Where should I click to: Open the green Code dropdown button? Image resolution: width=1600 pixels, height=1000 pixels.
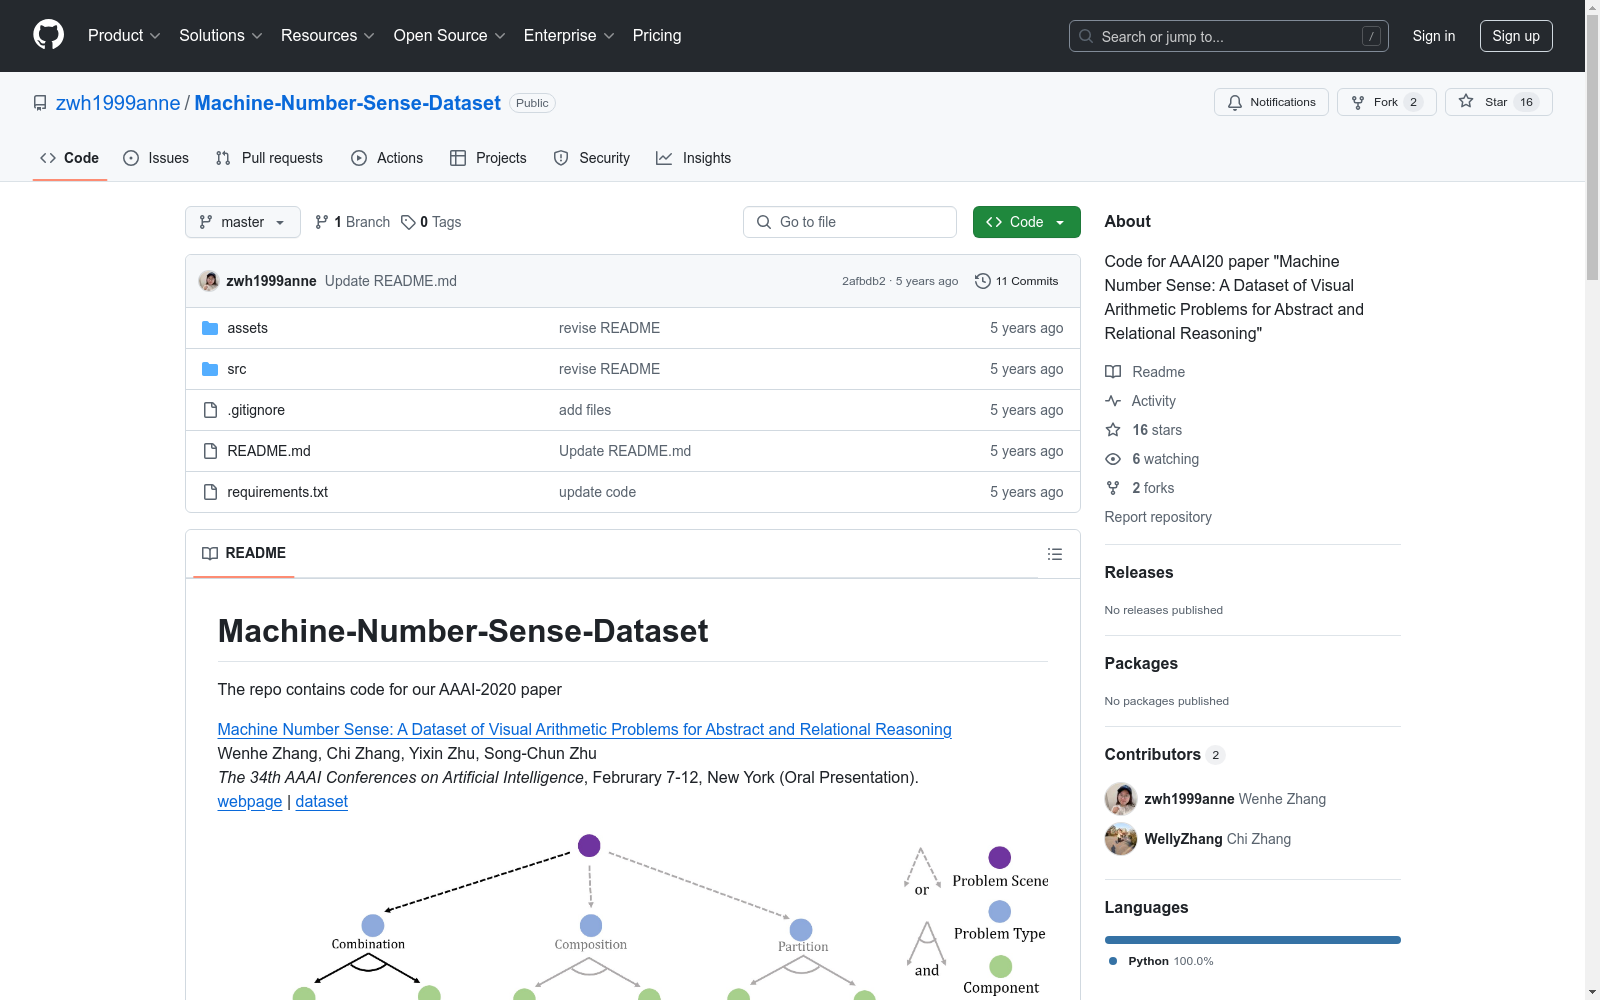pyautogui.click(x=1026, y=222)
